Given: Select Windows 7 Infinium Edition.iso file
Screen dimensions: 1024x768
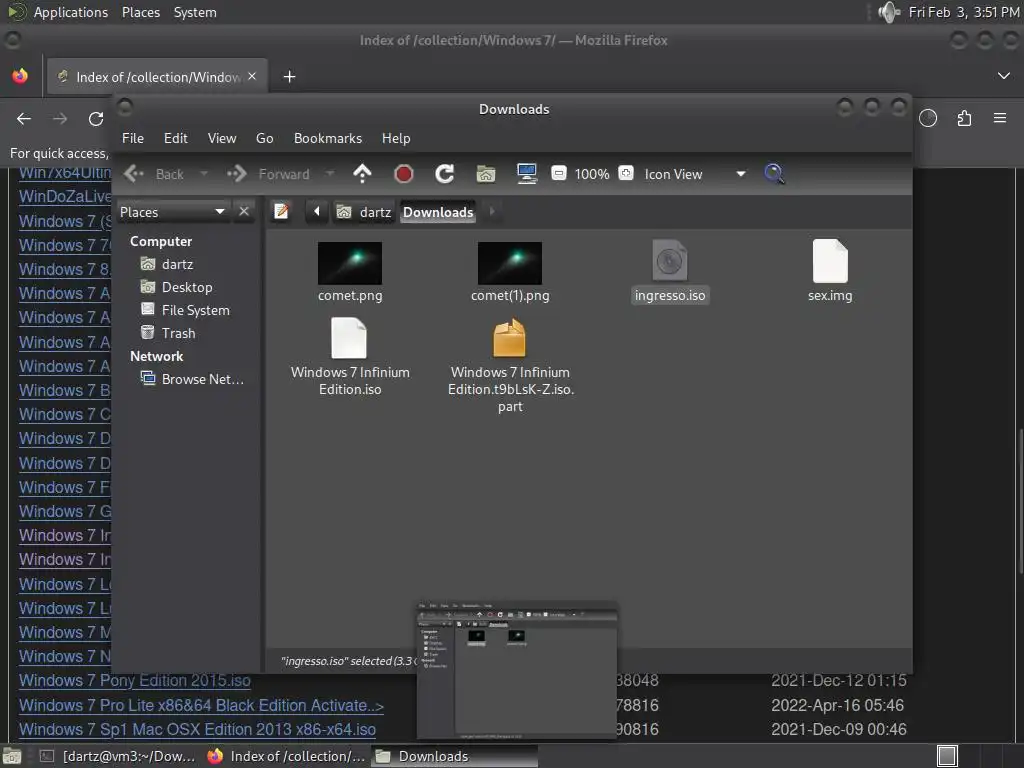Looking at the screenshot, I should [x=350, y=357].
